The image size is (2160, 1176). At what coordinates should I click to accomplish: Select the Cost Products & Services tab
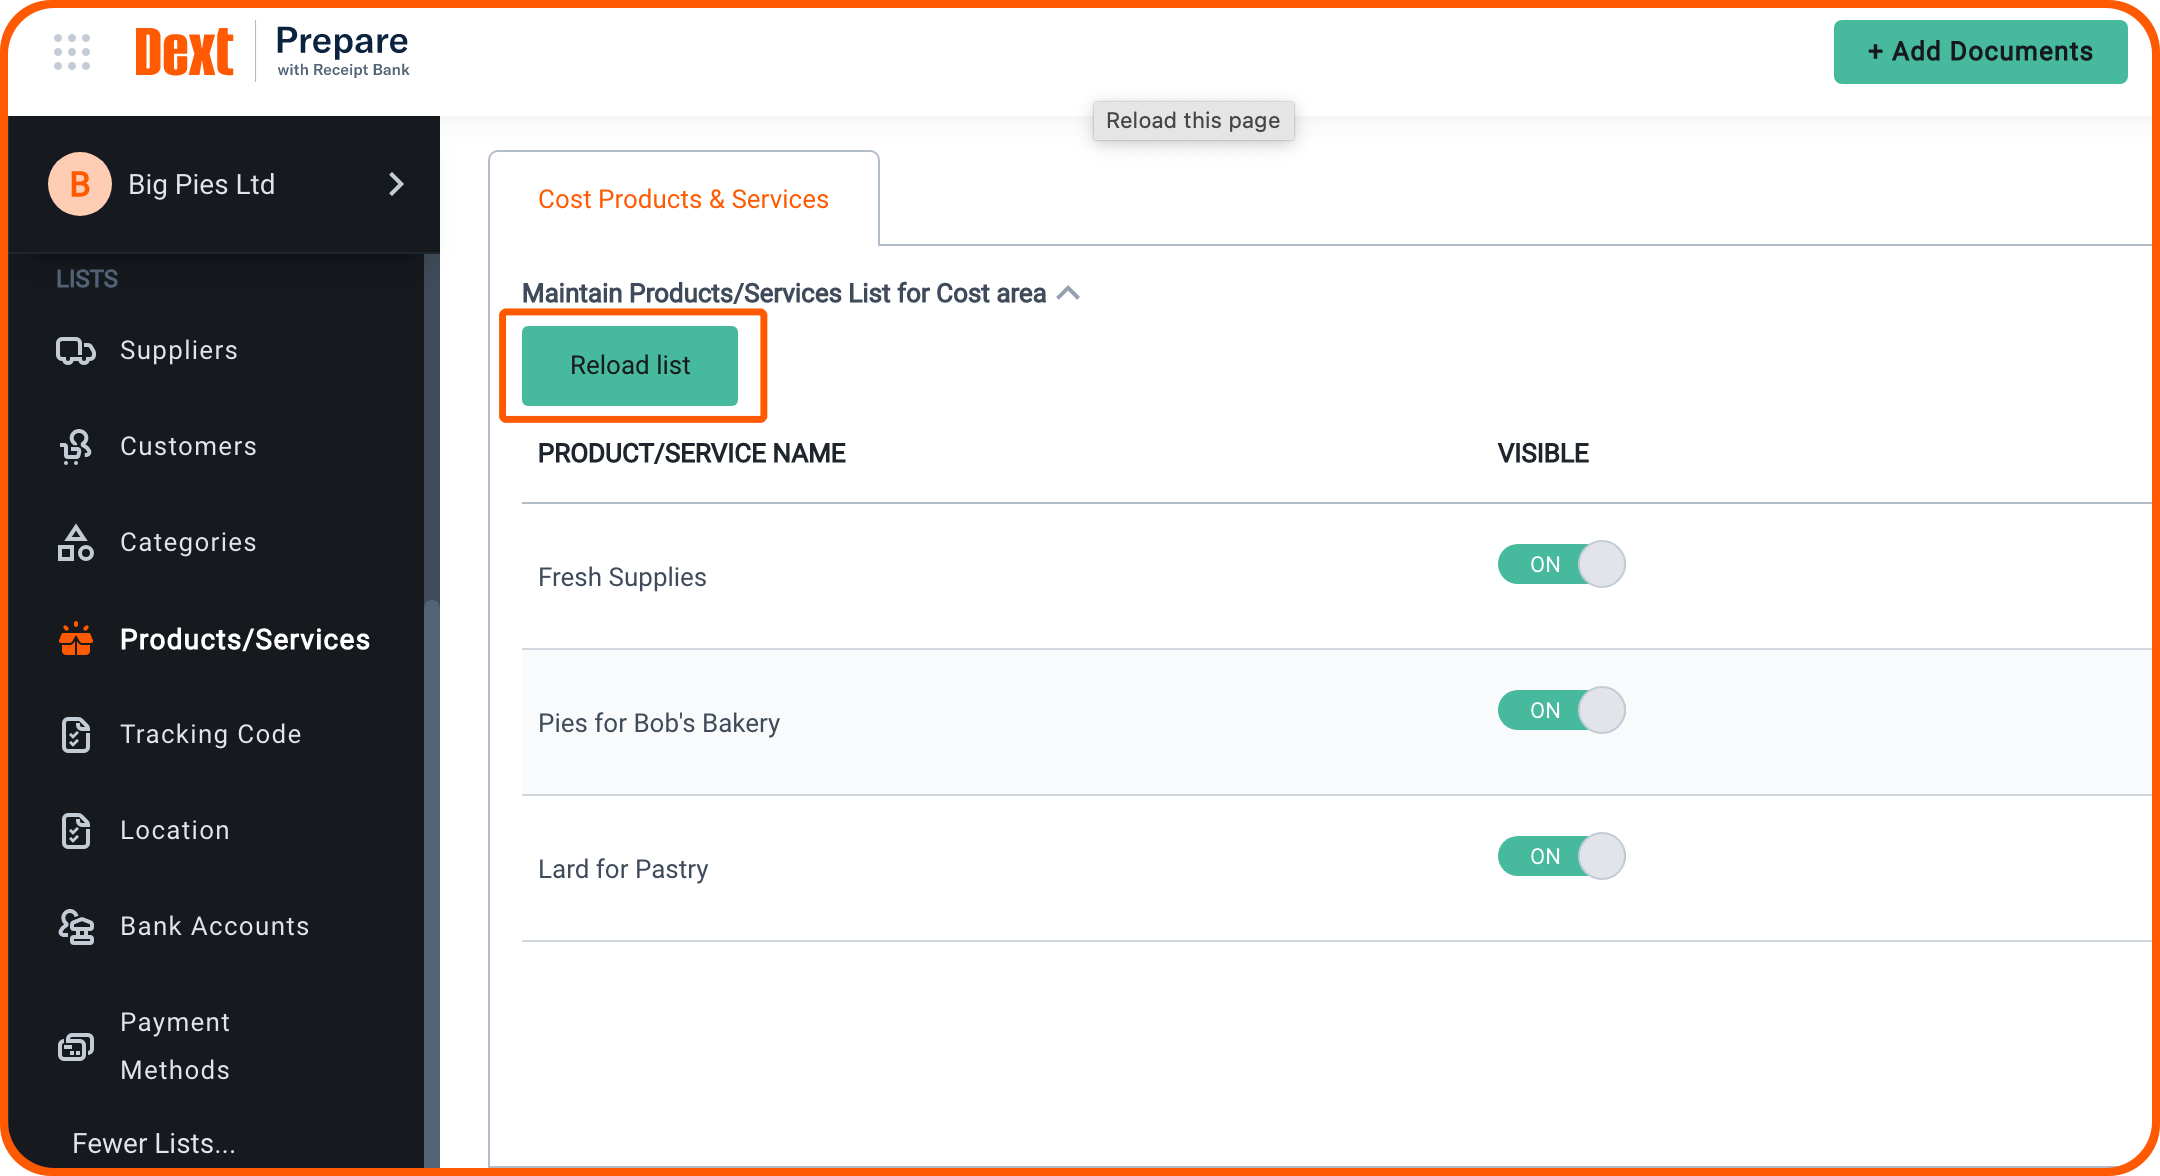coord(683,199)
